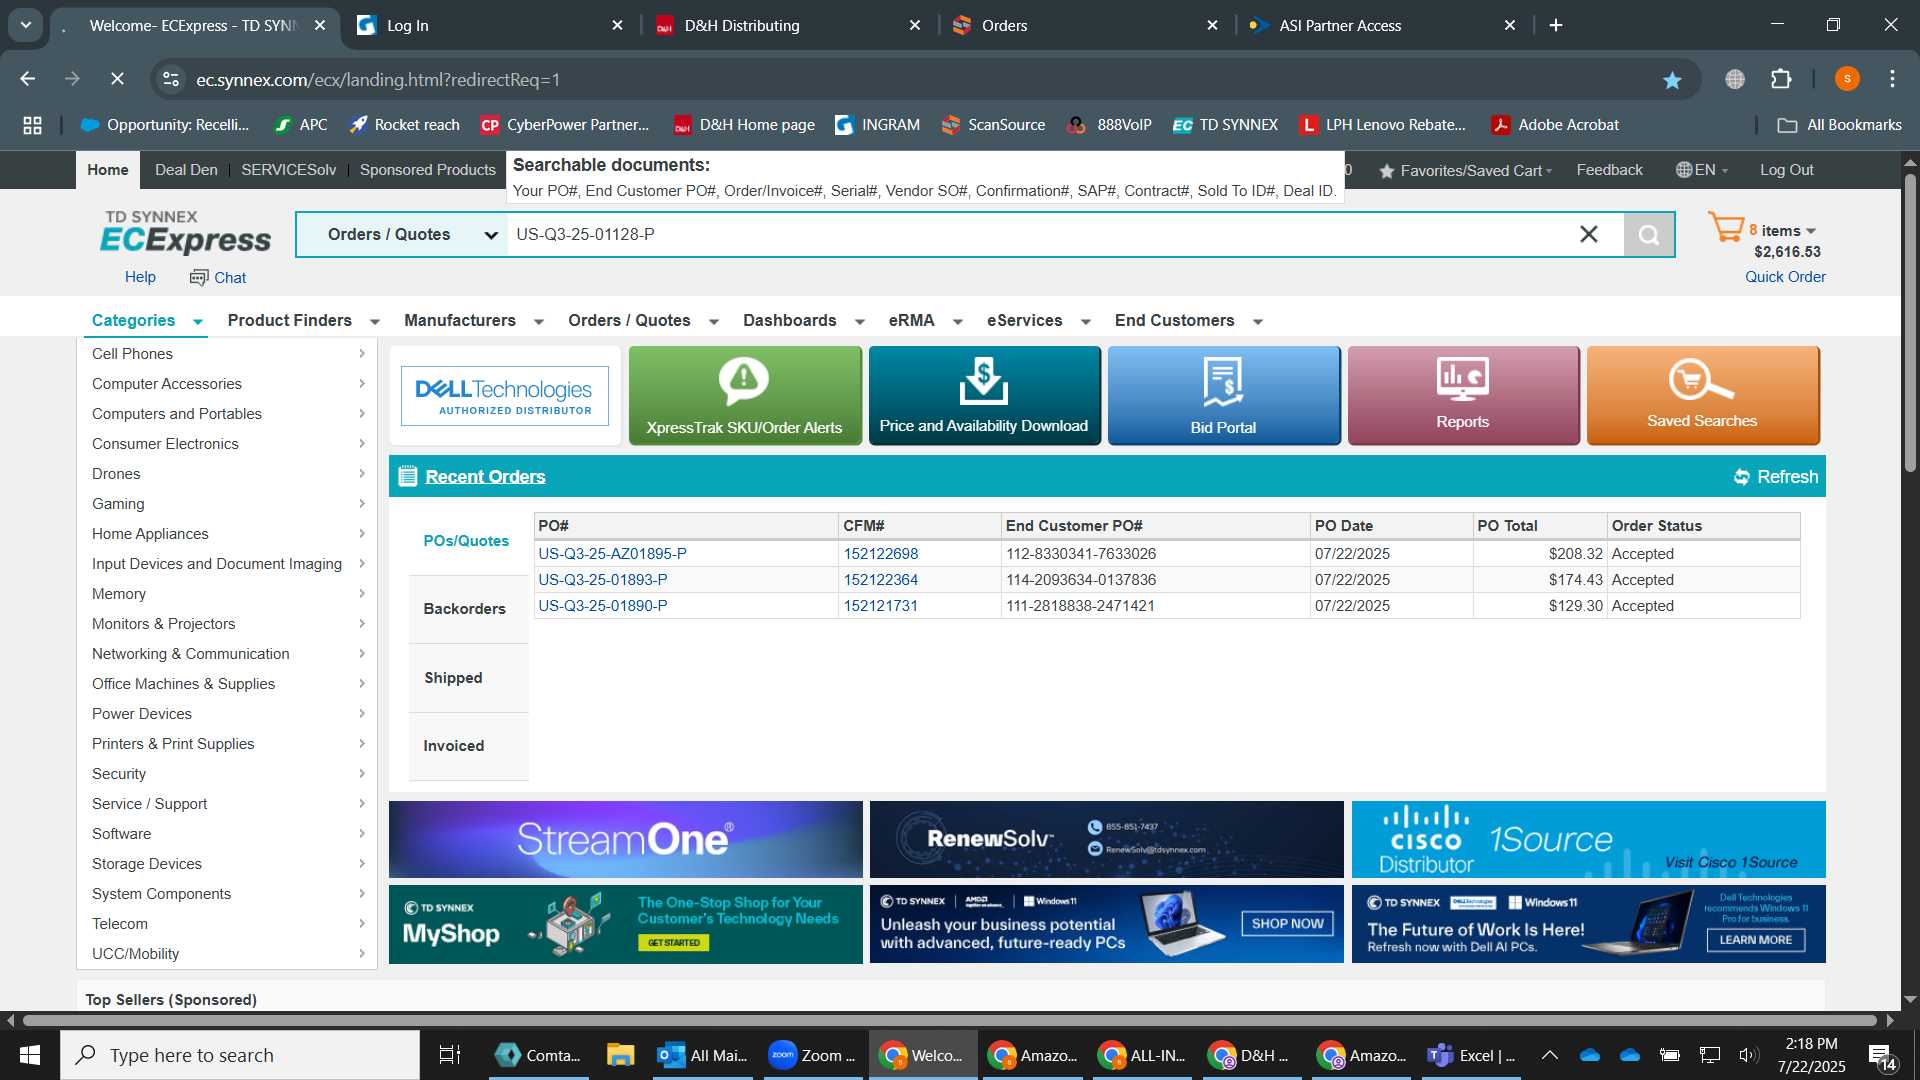This screenshot has width=1920, height=1080.
Task: Open Orders / Quotes search type dropdown
Action: [402, 235]
